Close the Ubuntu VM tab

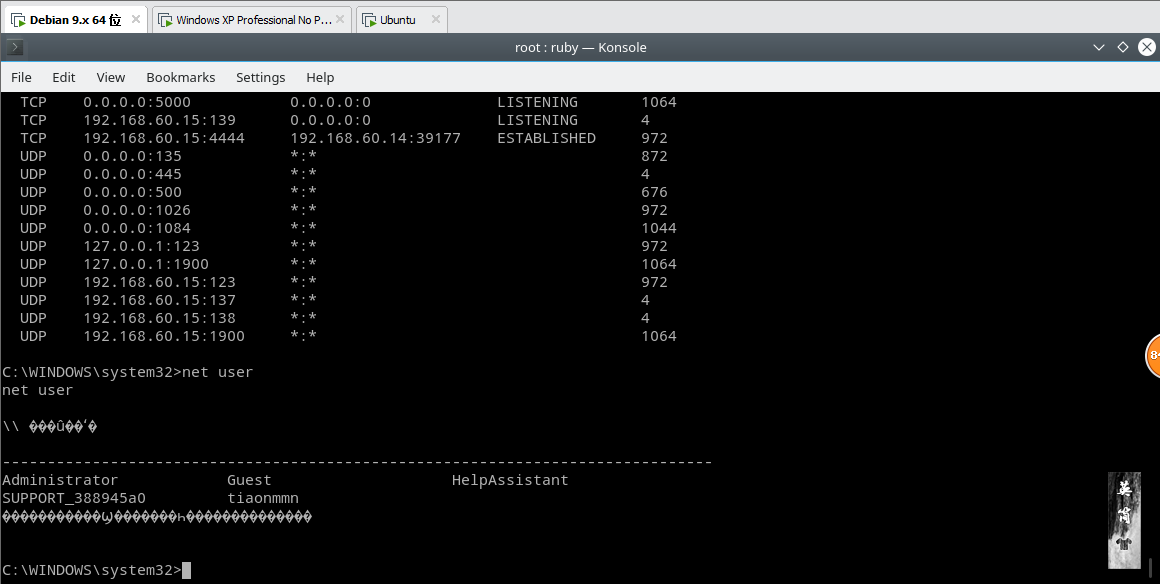pos(436,19)
